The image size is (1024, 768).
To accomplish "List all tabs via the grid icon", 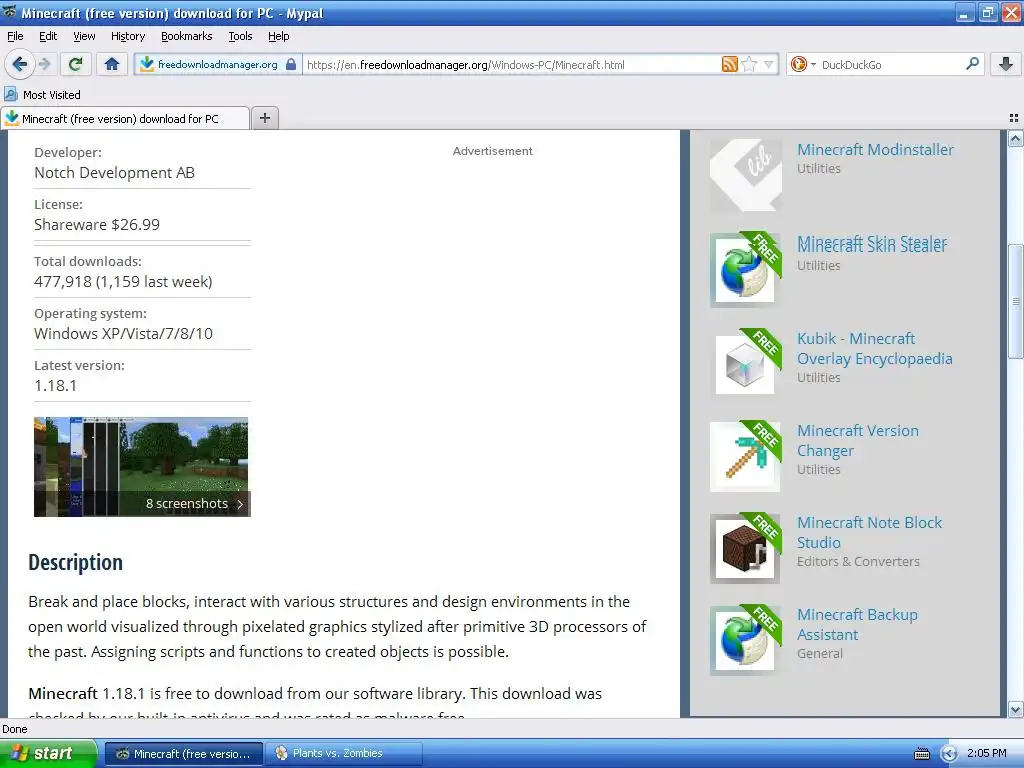I will (1014, 118).
